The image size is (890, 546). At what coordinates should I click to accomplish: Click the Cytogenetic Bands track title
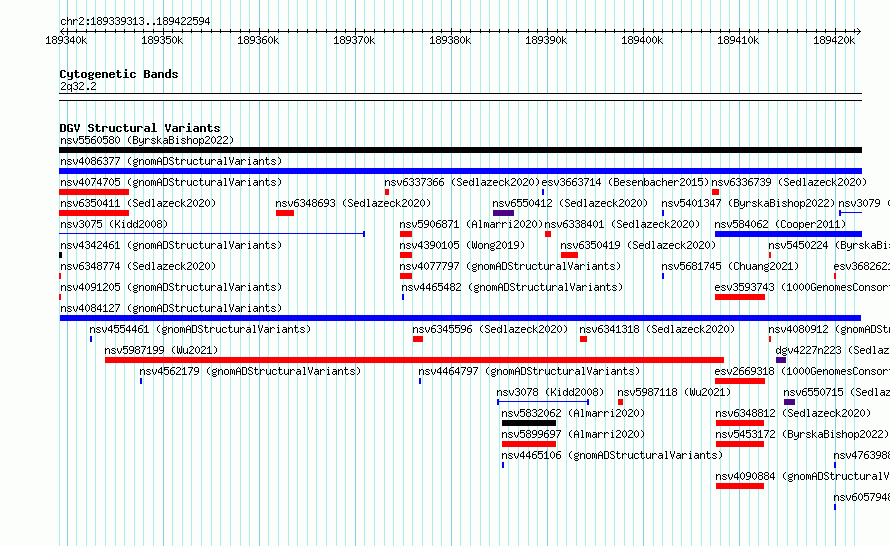pos(119,74)
